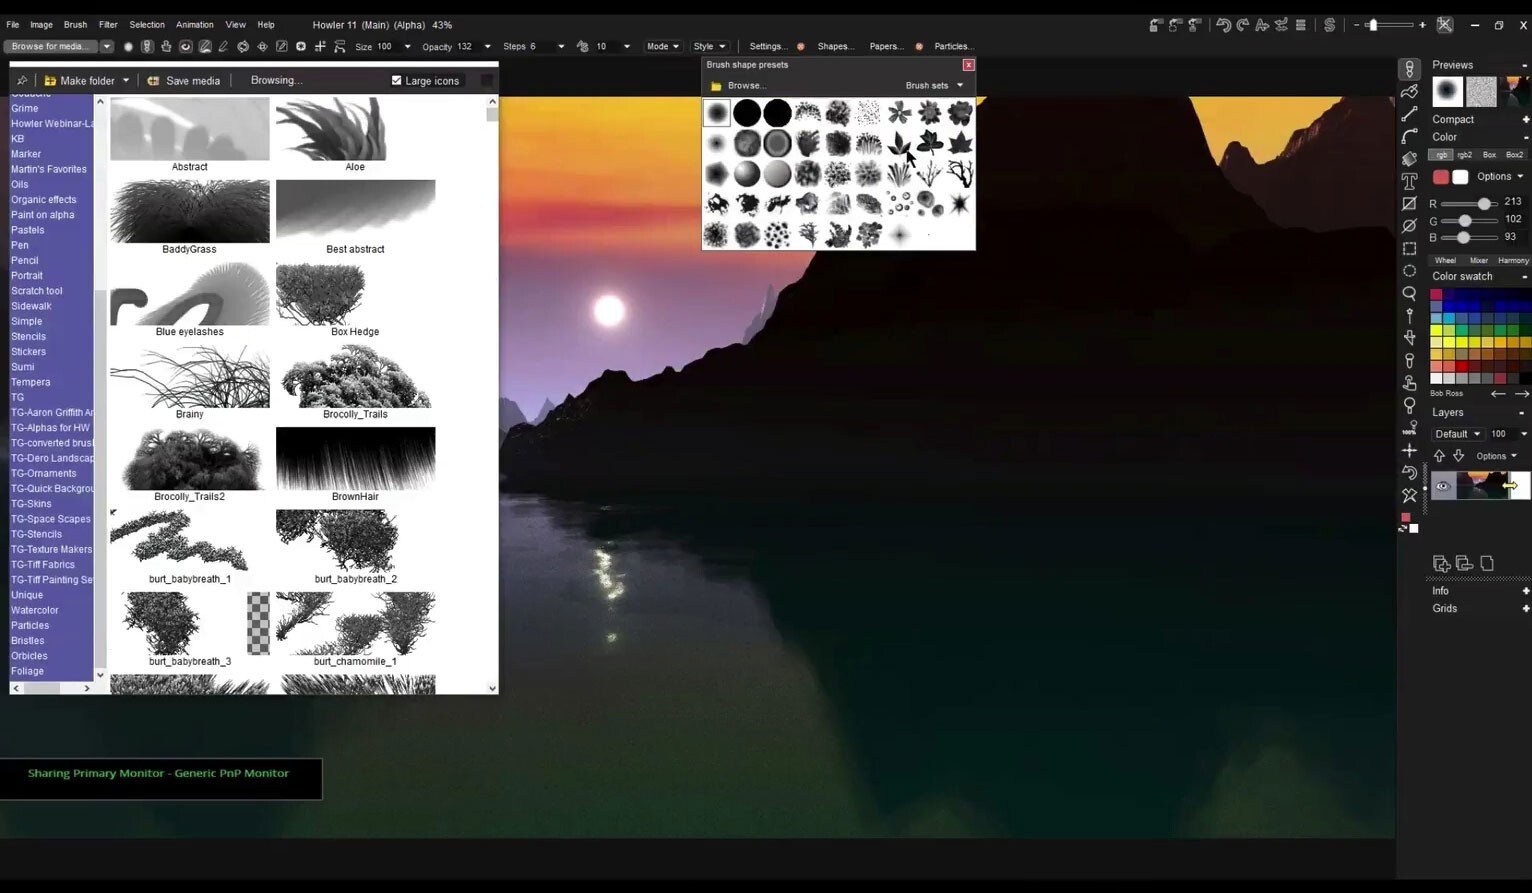Image resolution: width=1532 pixels, height=893 pixels.
Task: Open the Opacity value dropdown
Action: (x=487, y=46)
